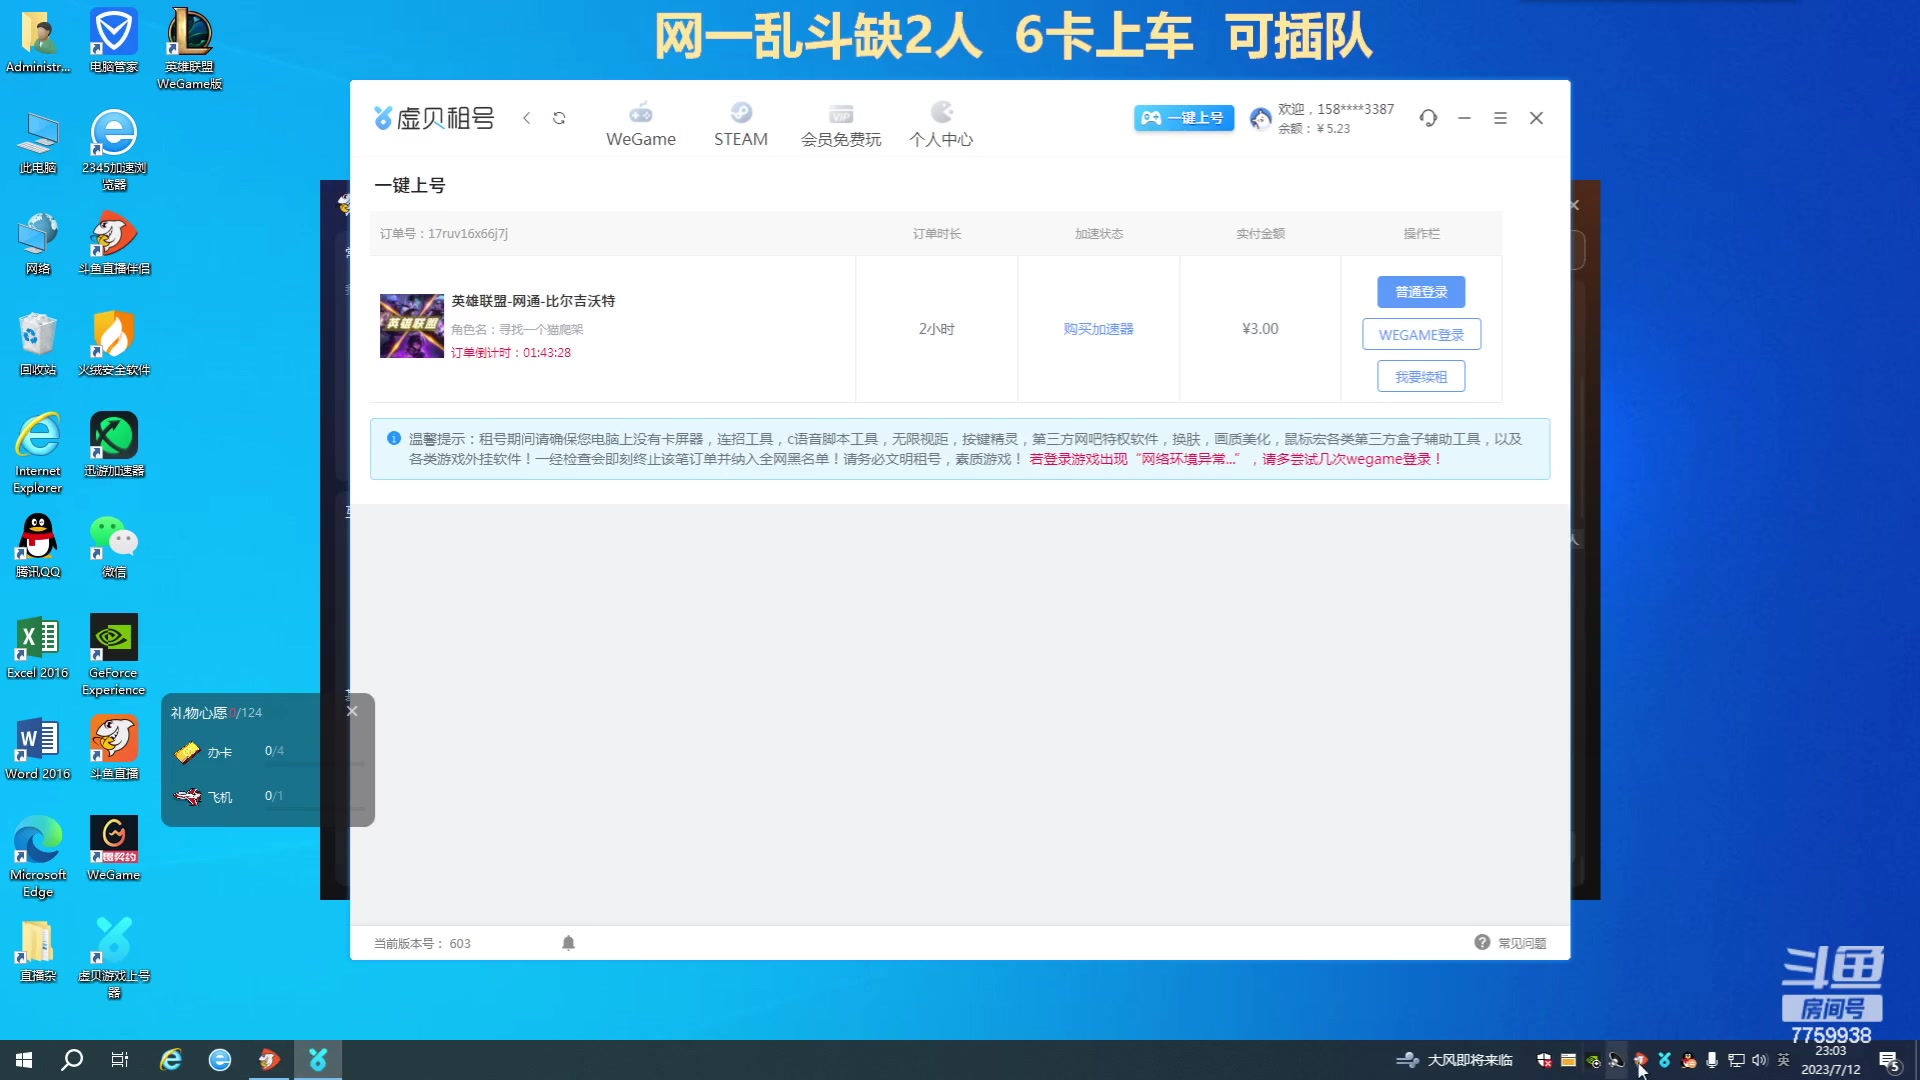Open the 2345加速浏览器 shortcut
Image resolution: width=1920 pixels, height=1080 pixels.
coord(114,150)
